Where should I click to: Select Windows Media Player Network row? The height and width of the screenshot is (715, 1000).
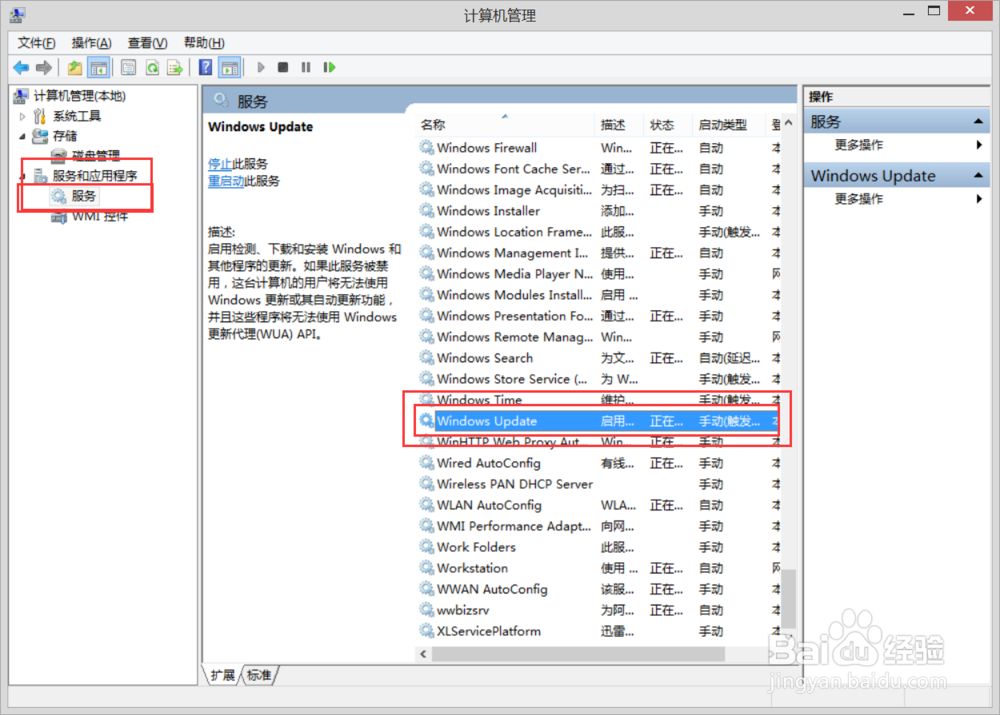click(598, 274)
